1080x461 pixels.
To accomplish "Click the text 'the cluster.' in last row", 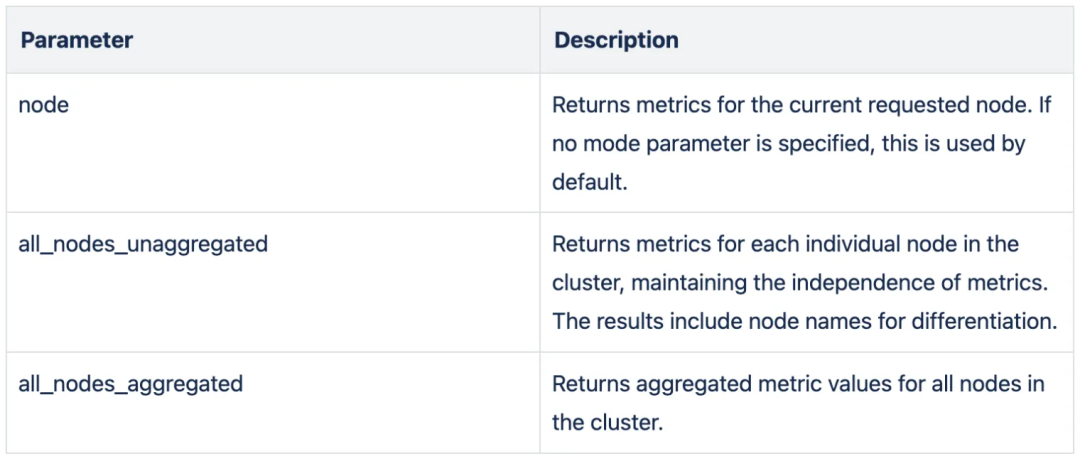I will (607, 422).
